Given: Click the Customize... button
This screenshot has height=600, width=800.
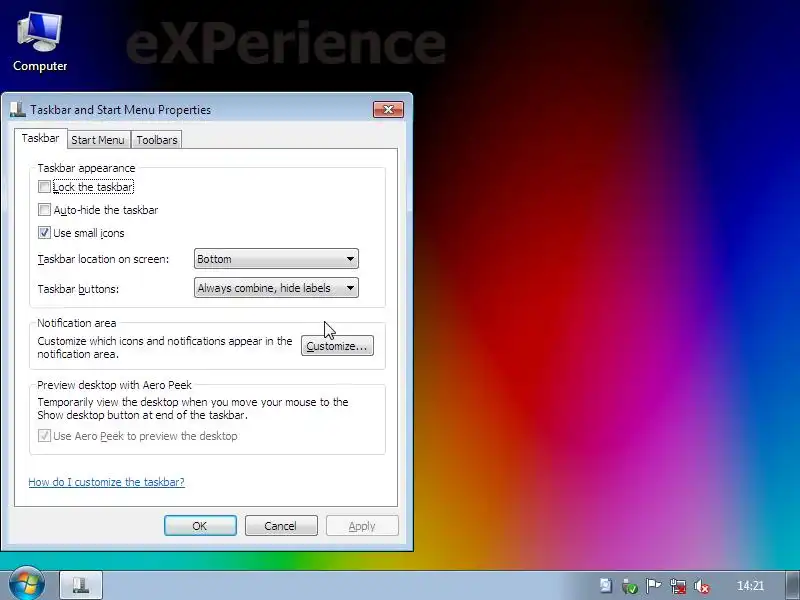Looking at the screenshot, I should 337,346.
